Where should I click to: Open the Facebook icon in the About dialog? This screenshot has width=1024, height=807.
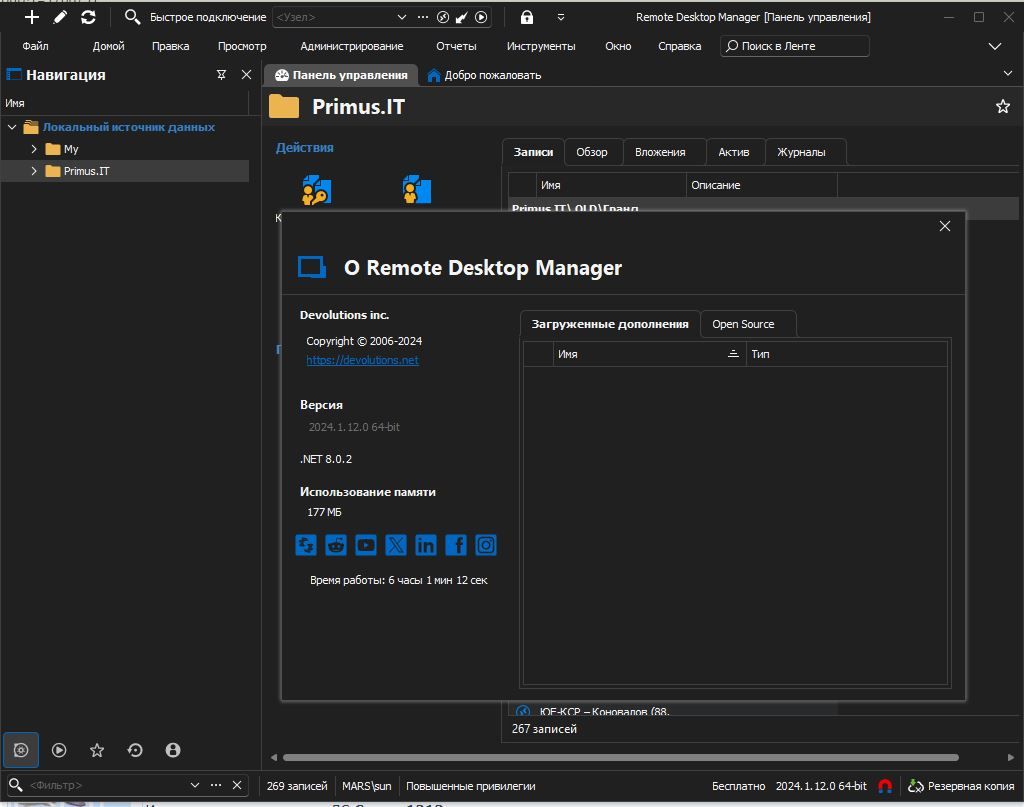(456, 545)
